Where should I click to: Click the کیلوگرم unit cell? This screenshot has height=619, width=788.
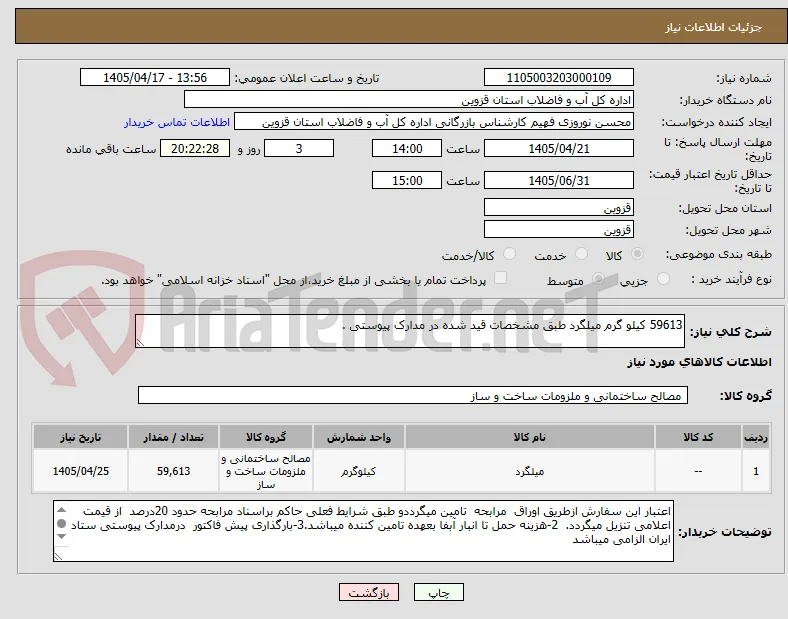pyautogui.click(x=359, y=471)
